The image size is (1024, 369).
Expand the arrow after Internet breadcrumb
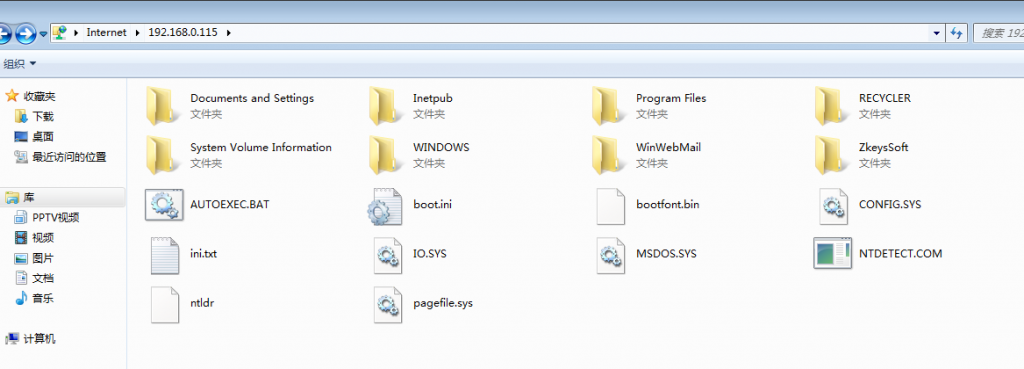138,33
